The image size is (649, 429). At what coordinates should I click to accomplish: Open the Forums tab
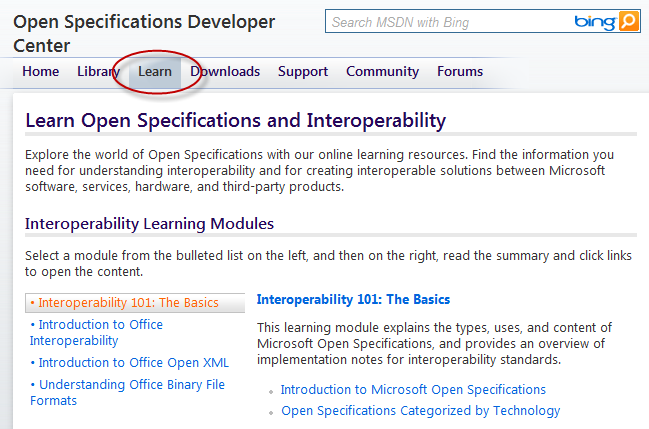click(x=460, y=71)
